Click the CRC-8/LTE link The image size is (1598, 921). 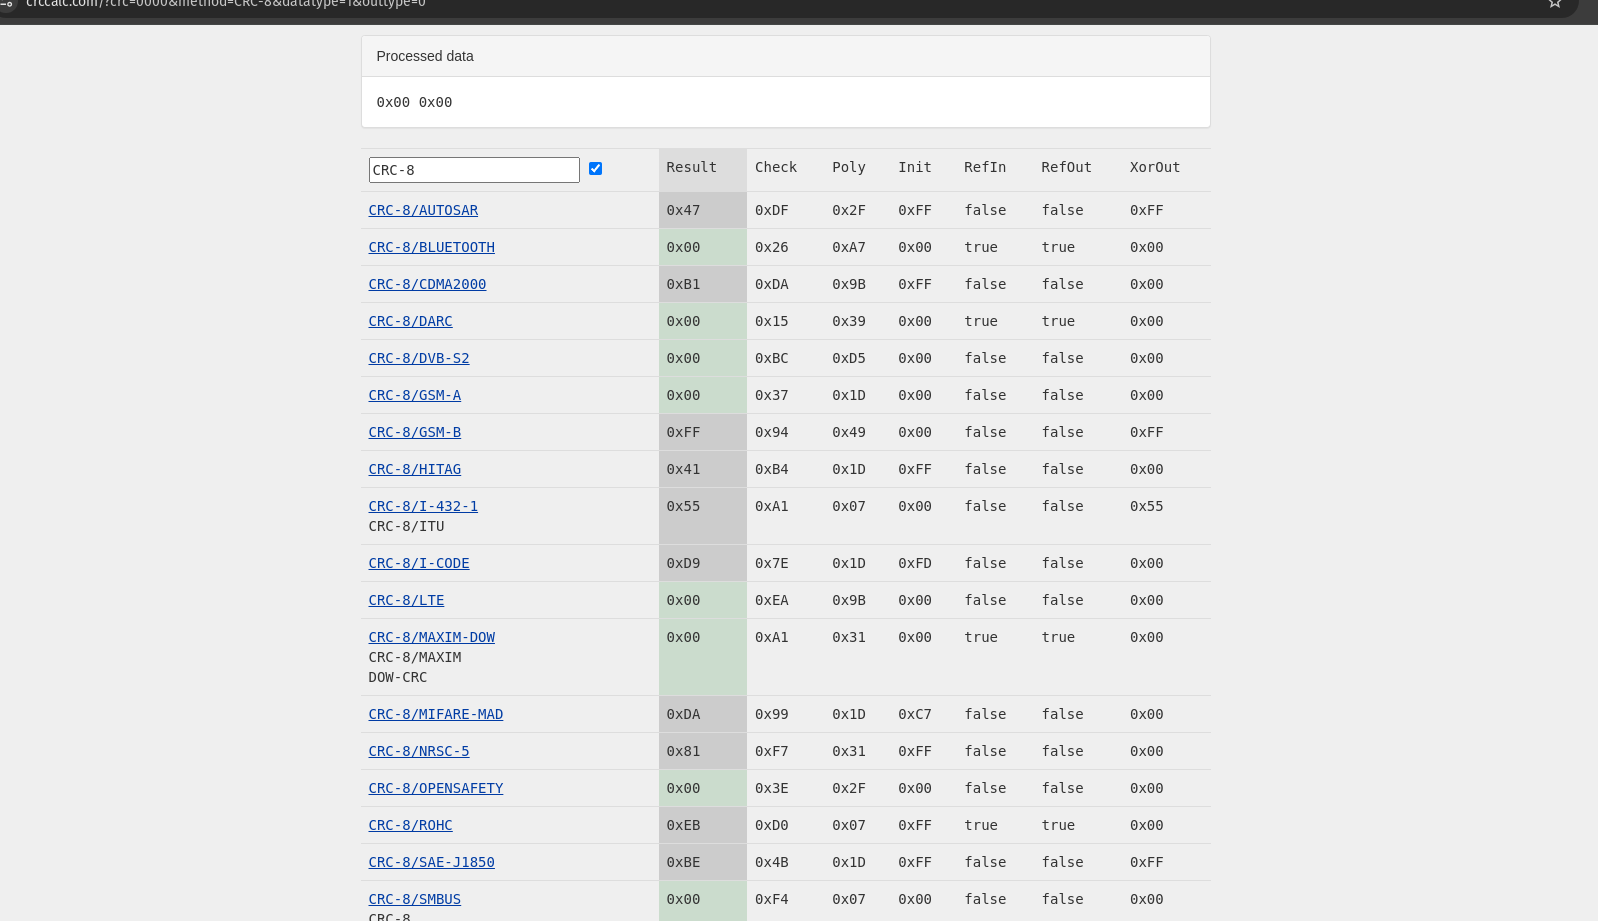coord(406,600)
